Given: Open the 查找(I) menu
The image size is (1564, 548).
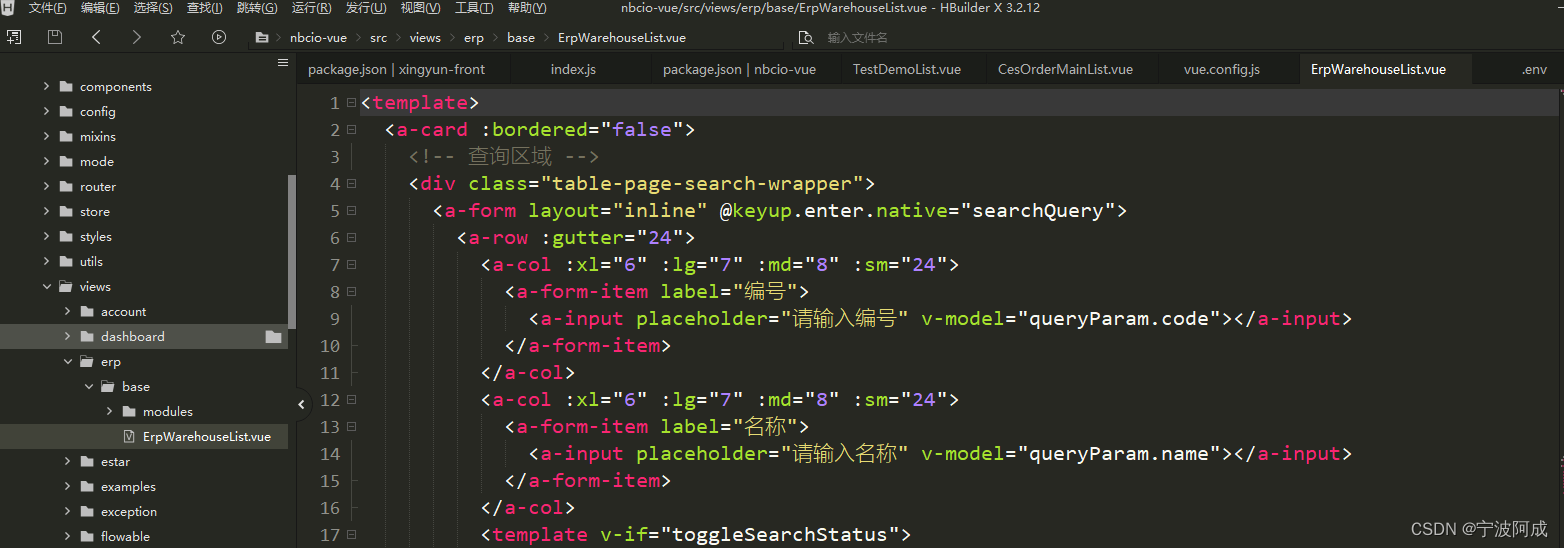Looking at the screenshot, I should coord(204,8).
